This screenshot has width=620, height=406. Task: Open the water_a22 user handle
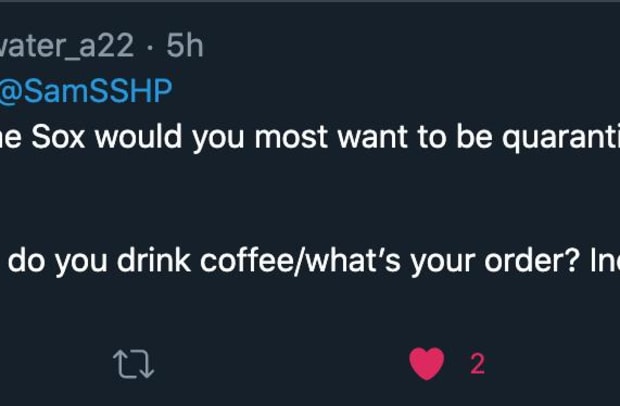[67, 45]
